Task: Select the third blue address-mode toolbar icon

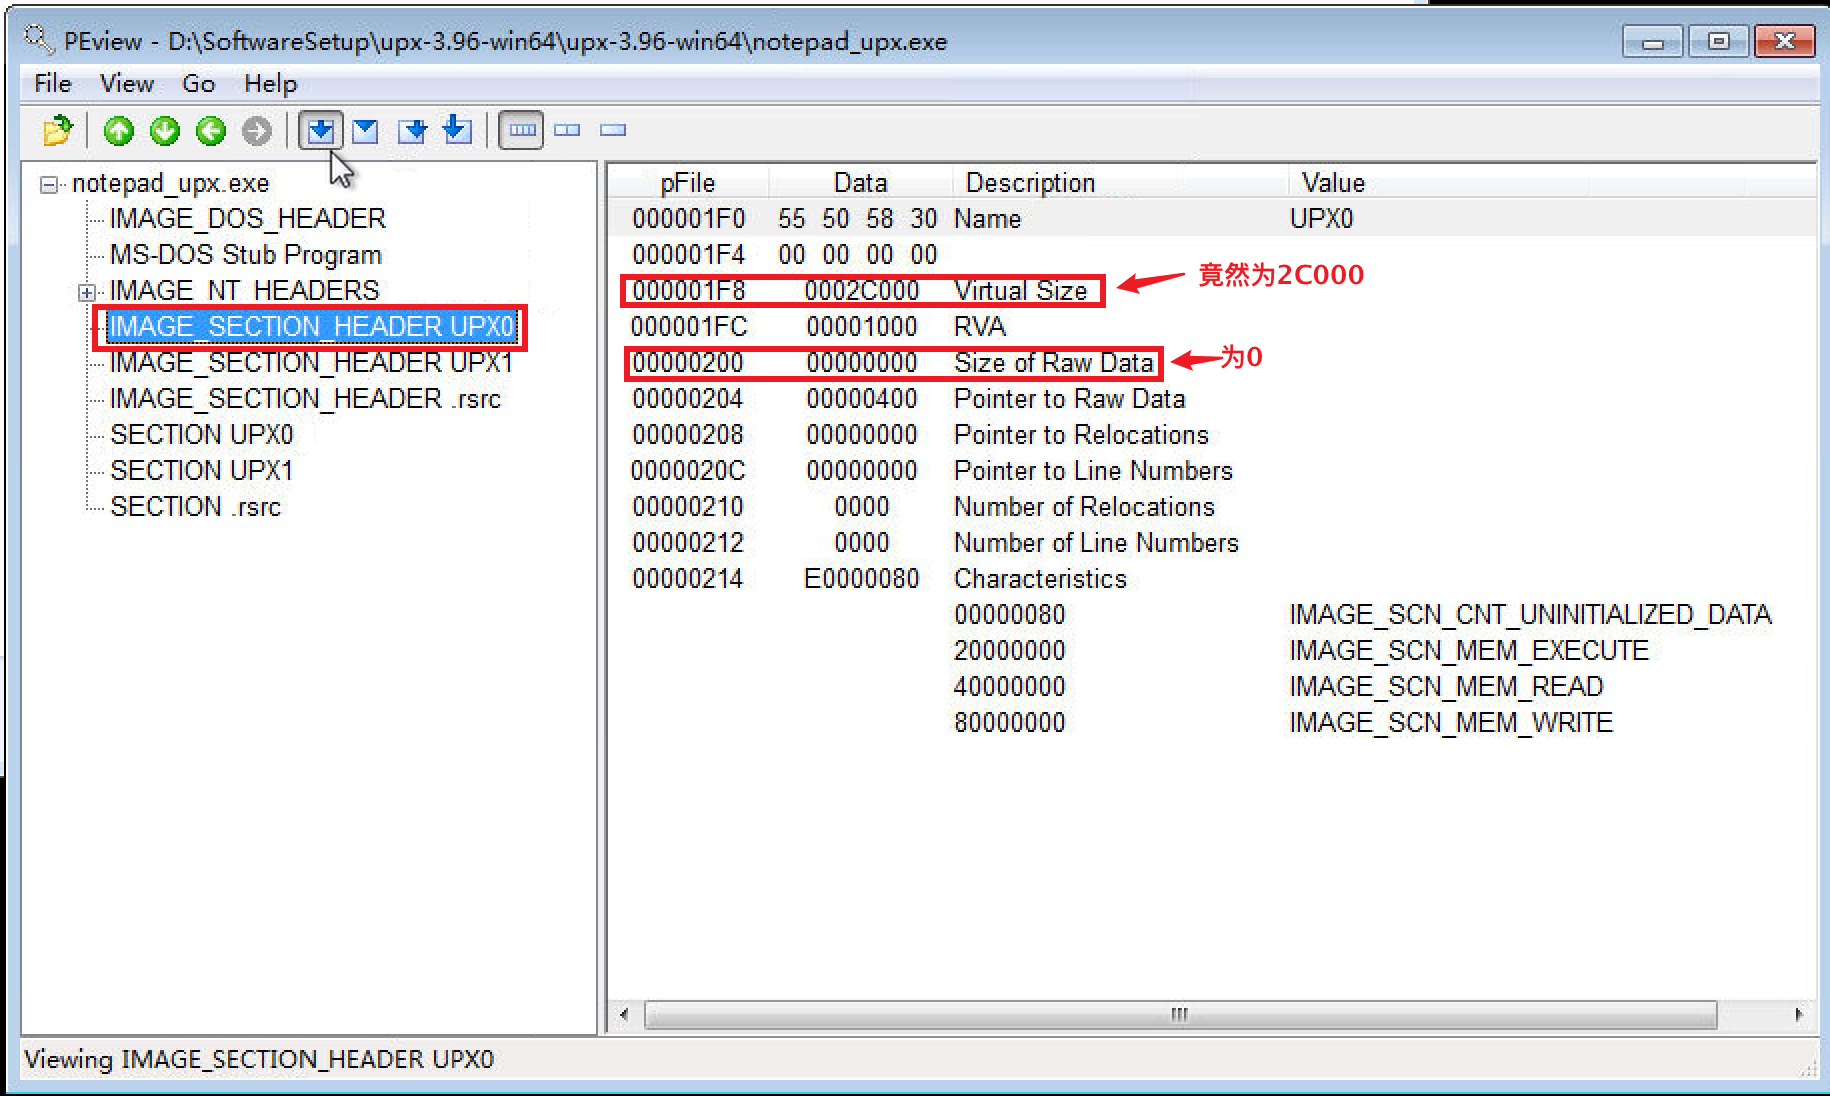Action: tap(412, 130)
